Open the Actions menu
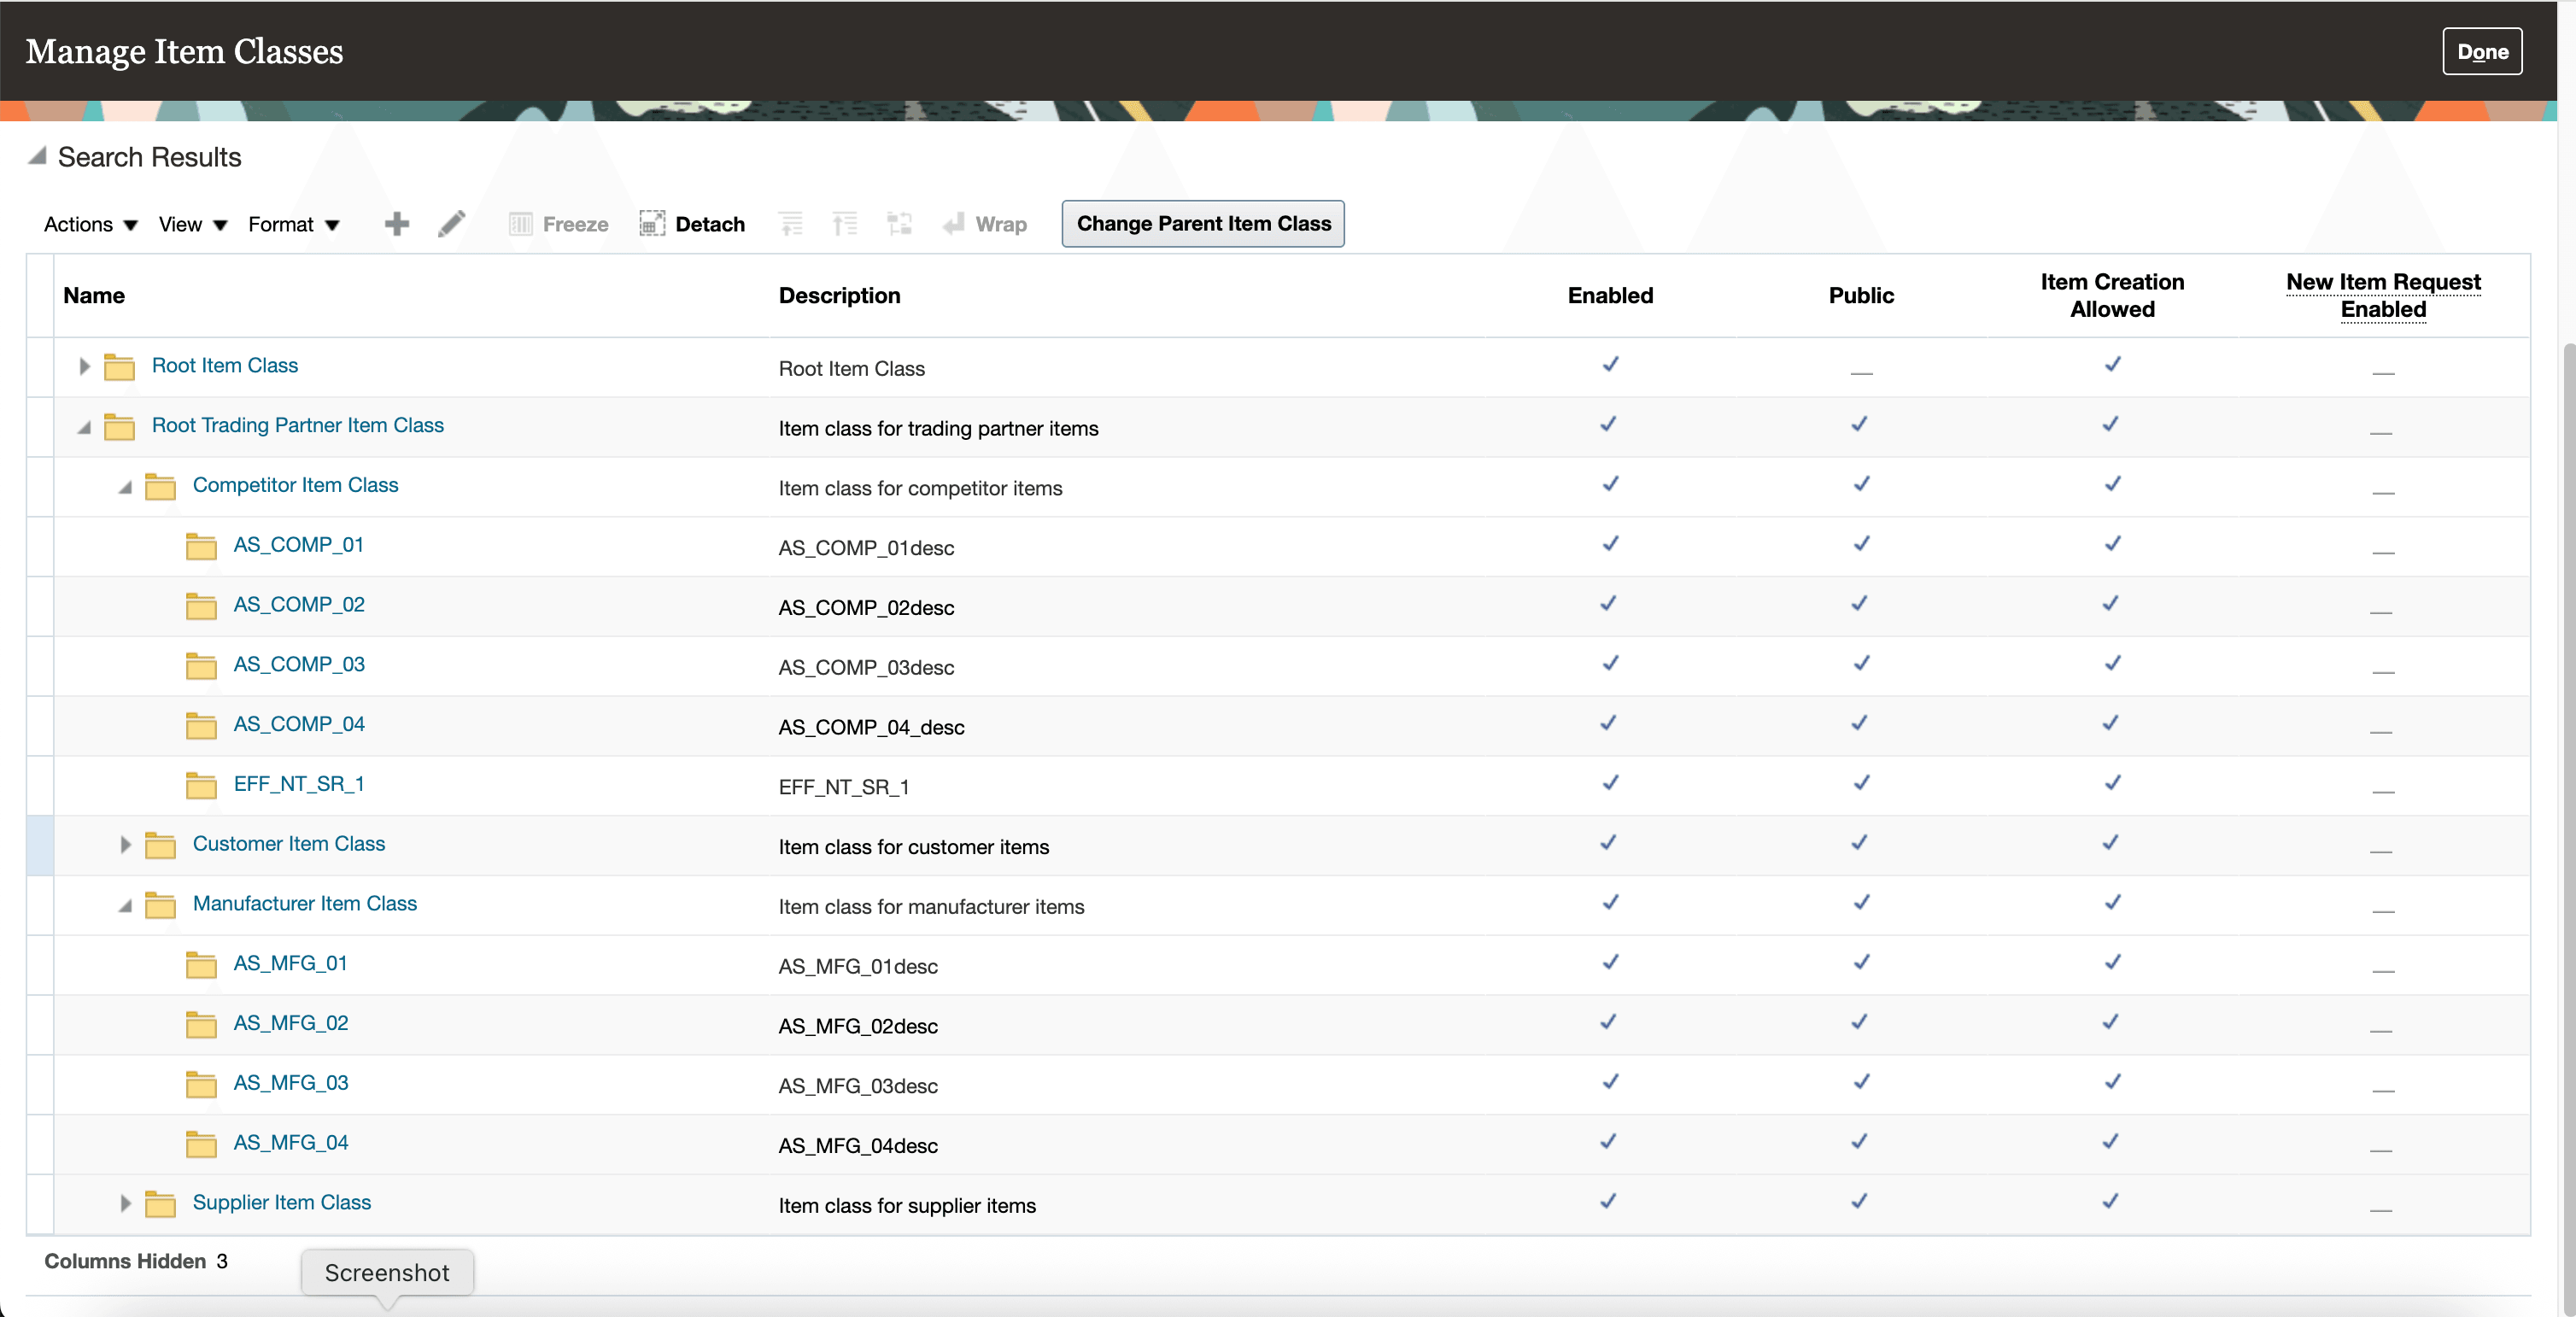Viewport: 2576px width, 1317px height. point(90,224)
